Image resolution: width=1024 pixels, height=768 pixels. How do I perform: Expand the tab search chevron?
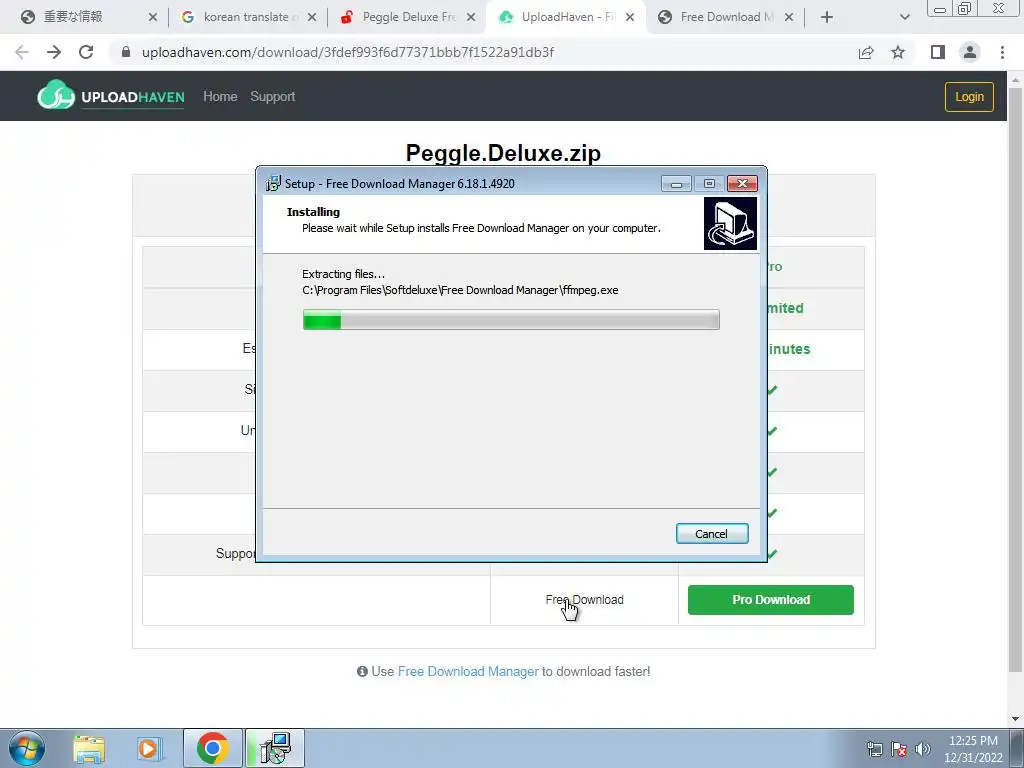tap(904, 17)
